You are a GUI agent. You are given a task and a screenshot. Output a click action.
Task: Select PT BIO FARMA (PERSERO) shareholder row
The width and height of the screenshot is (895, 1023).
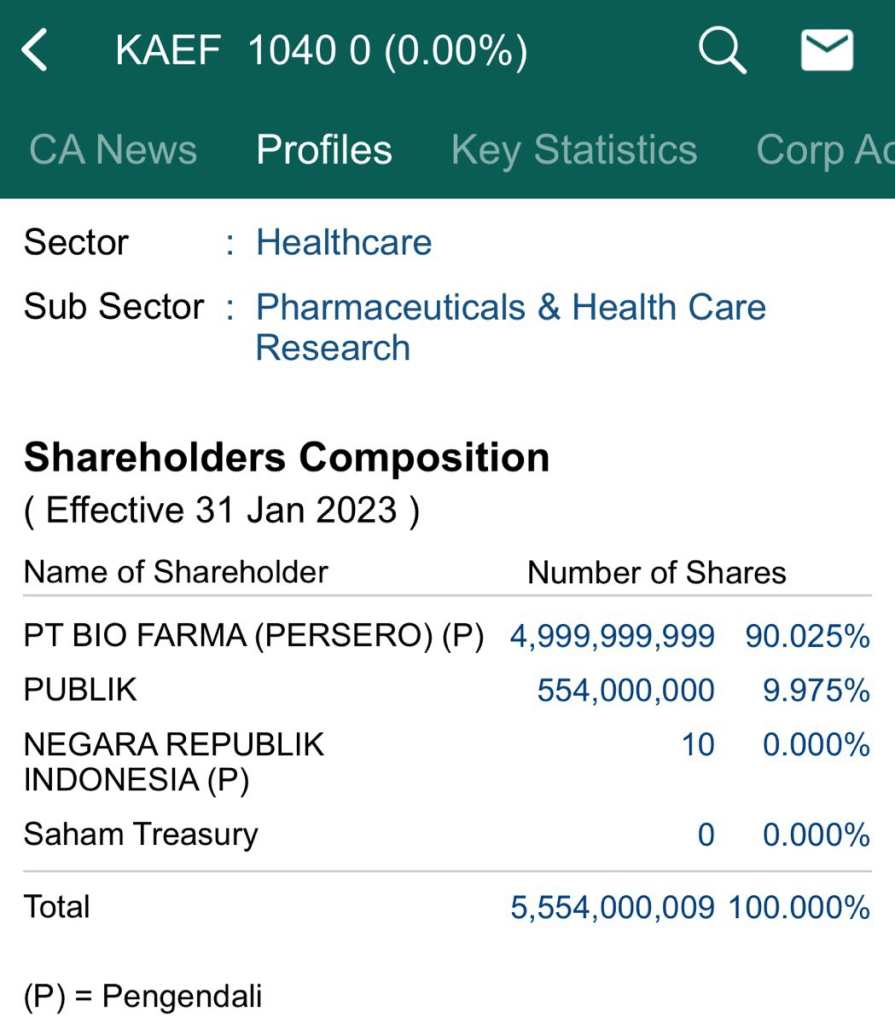[253, 636]
